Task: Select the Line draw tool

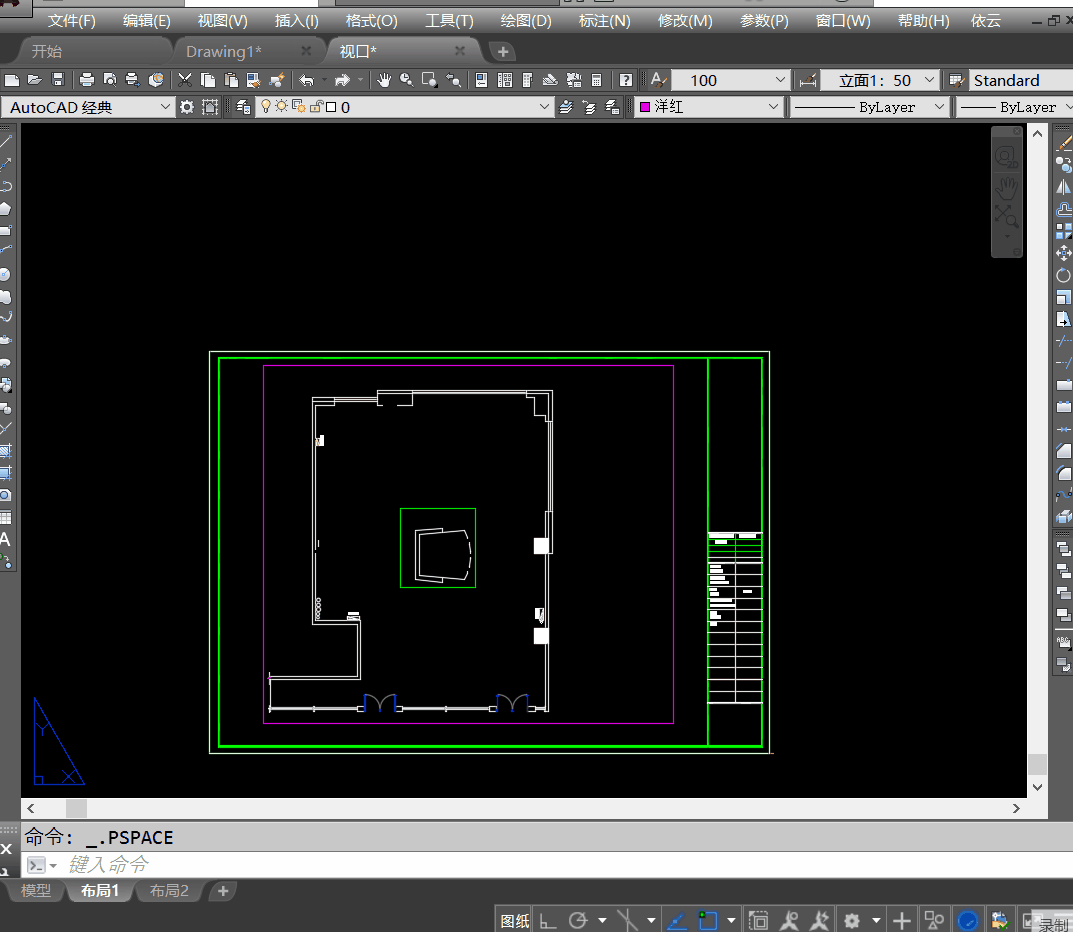Action: point(6,142)
